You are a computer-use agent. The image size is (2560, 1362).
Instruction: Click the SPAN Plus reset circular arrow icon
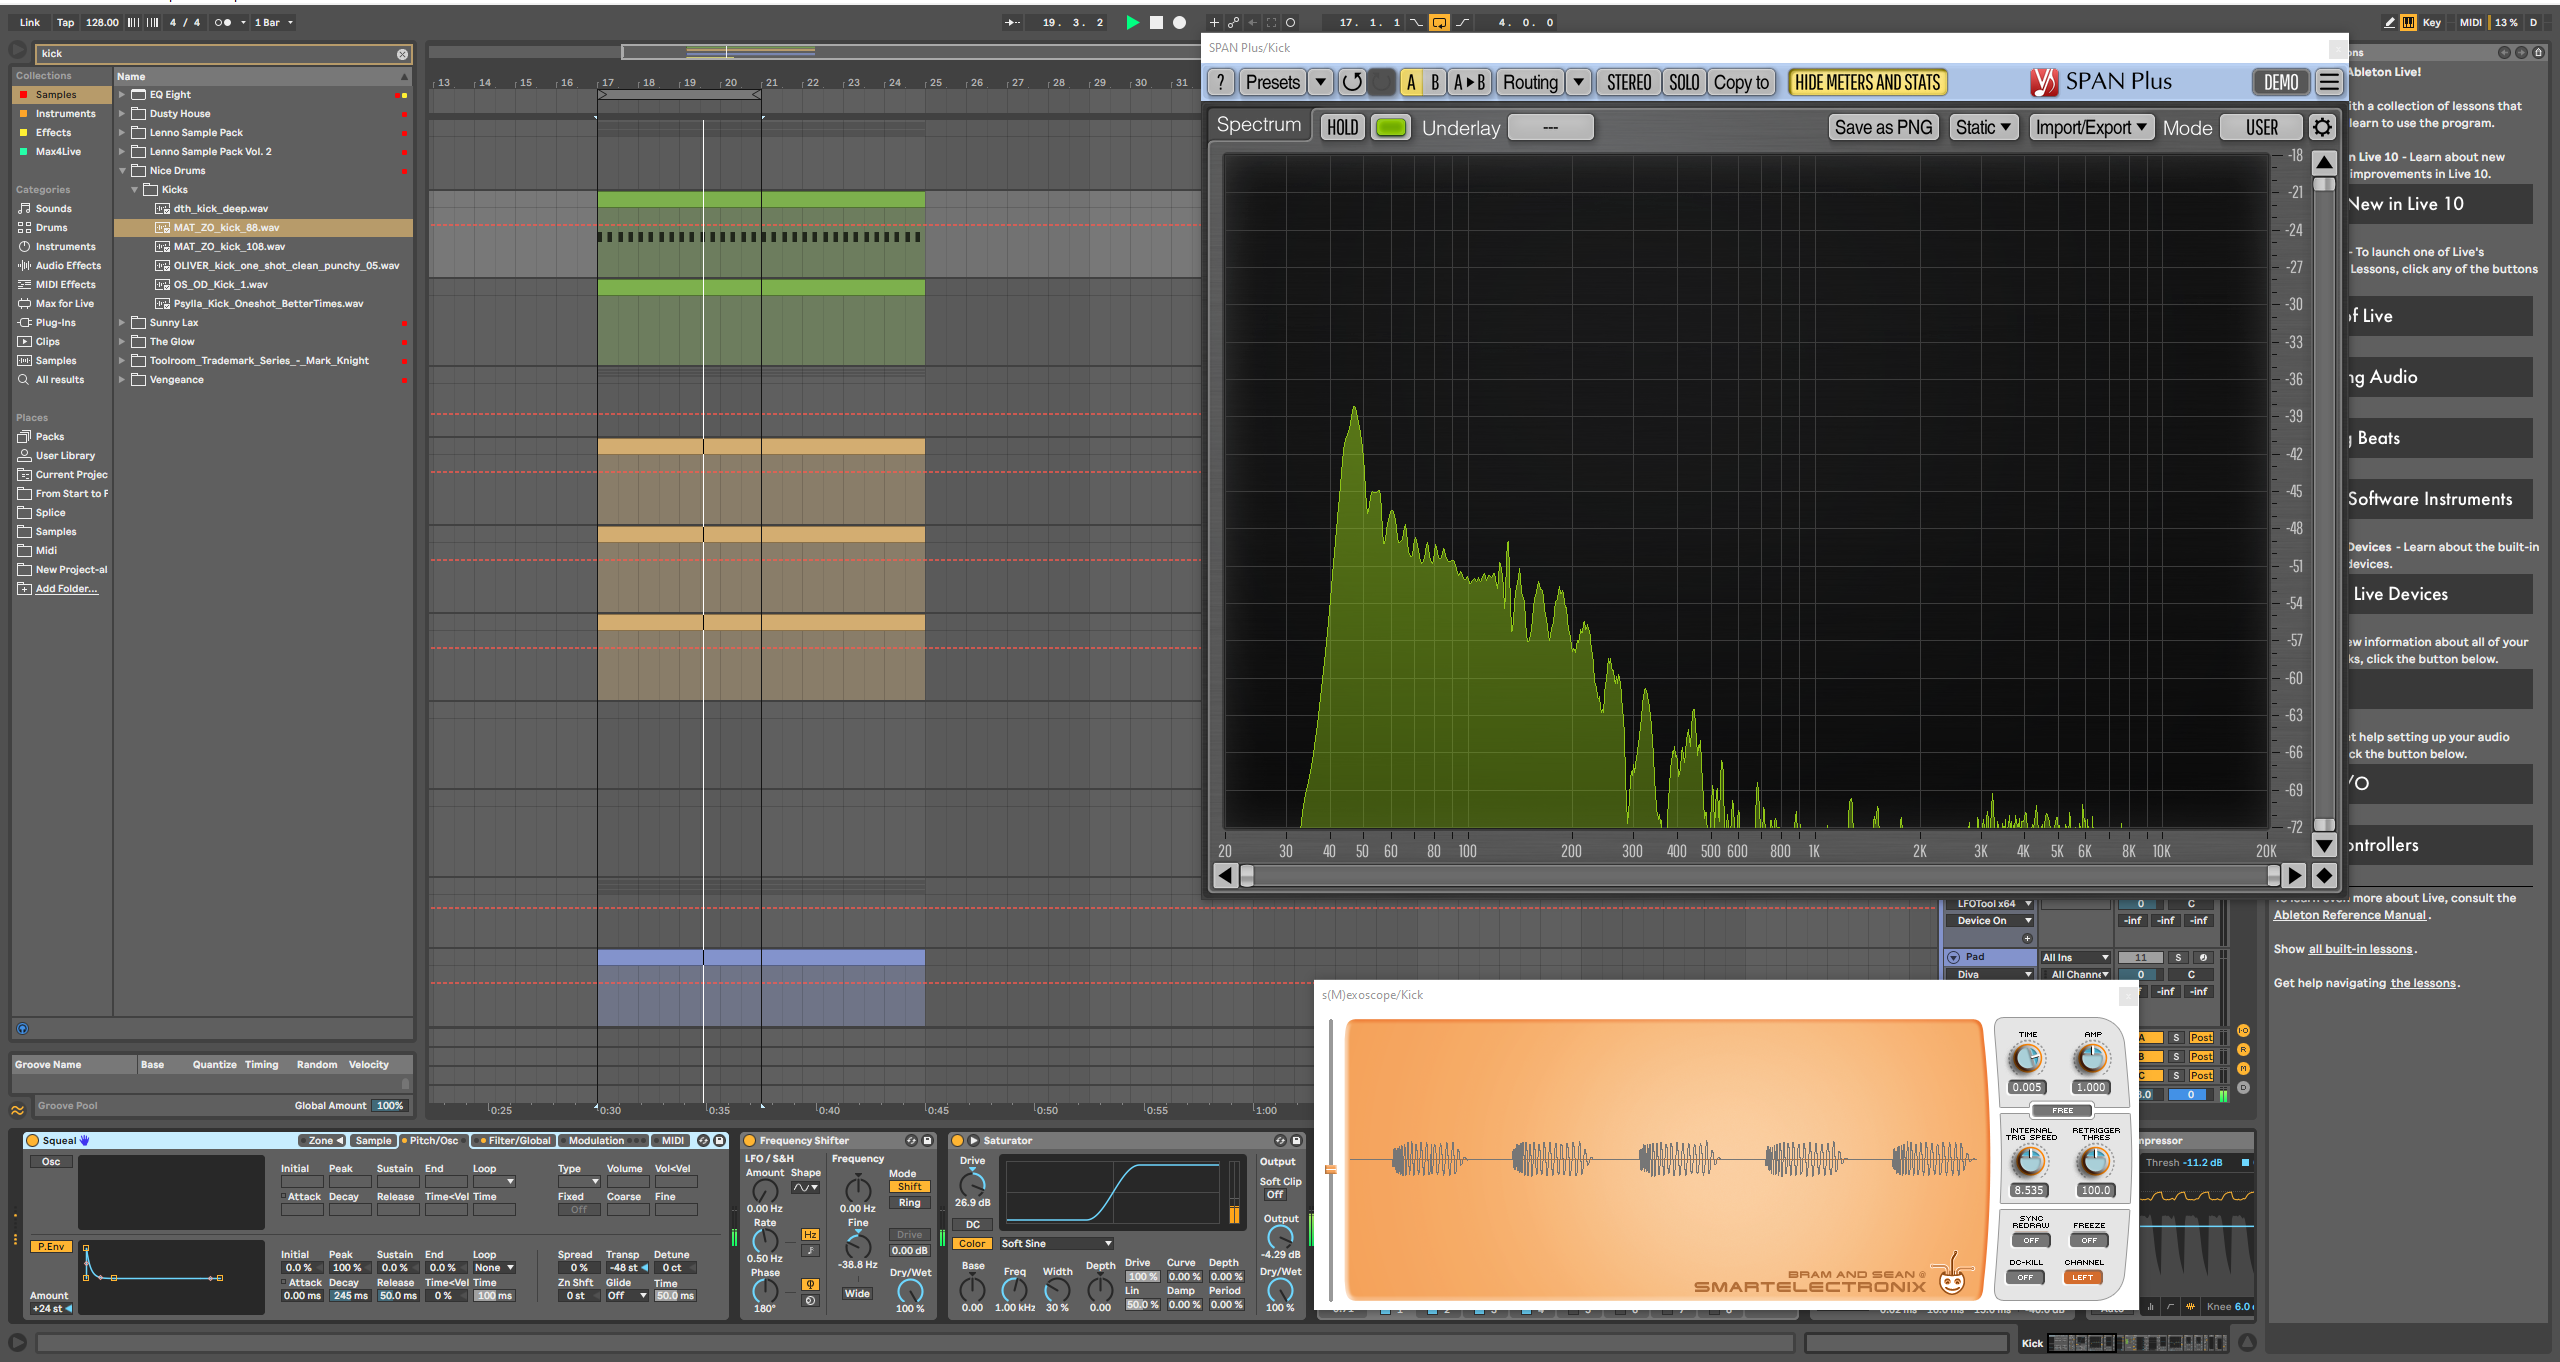click(1351, 82)
